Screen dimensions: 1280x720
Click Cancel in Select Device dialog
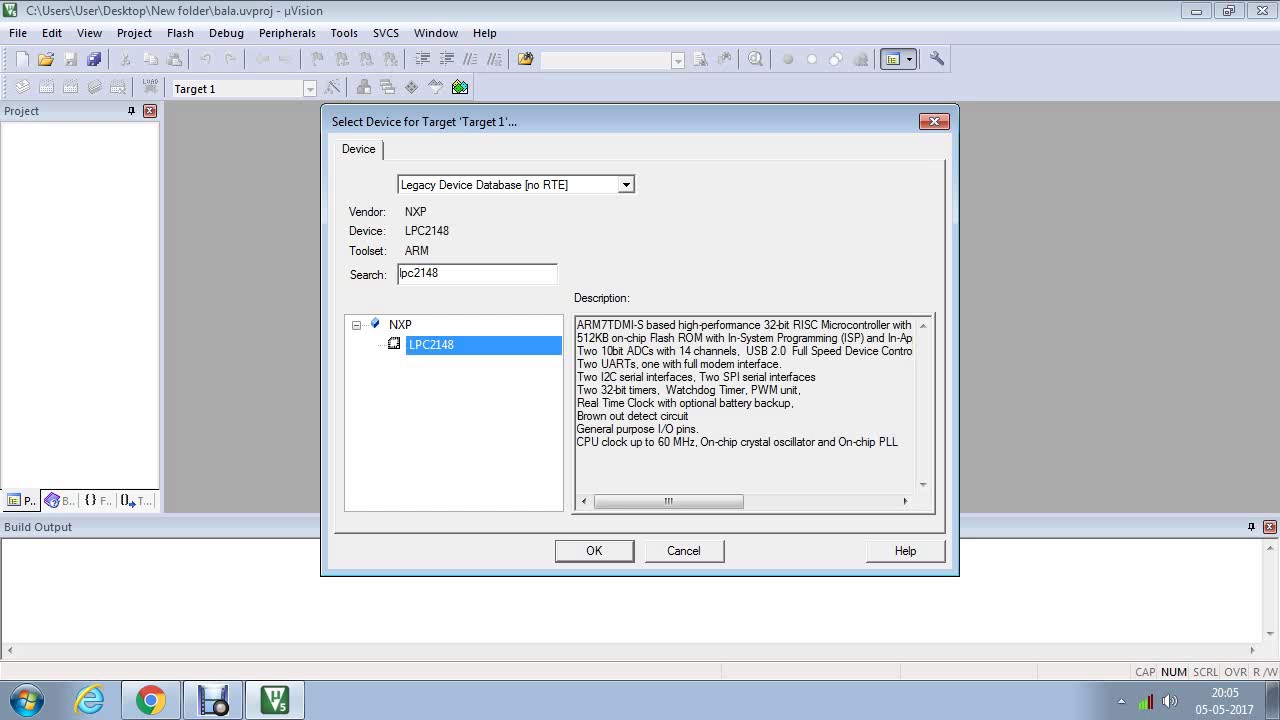tap(684, 551)
